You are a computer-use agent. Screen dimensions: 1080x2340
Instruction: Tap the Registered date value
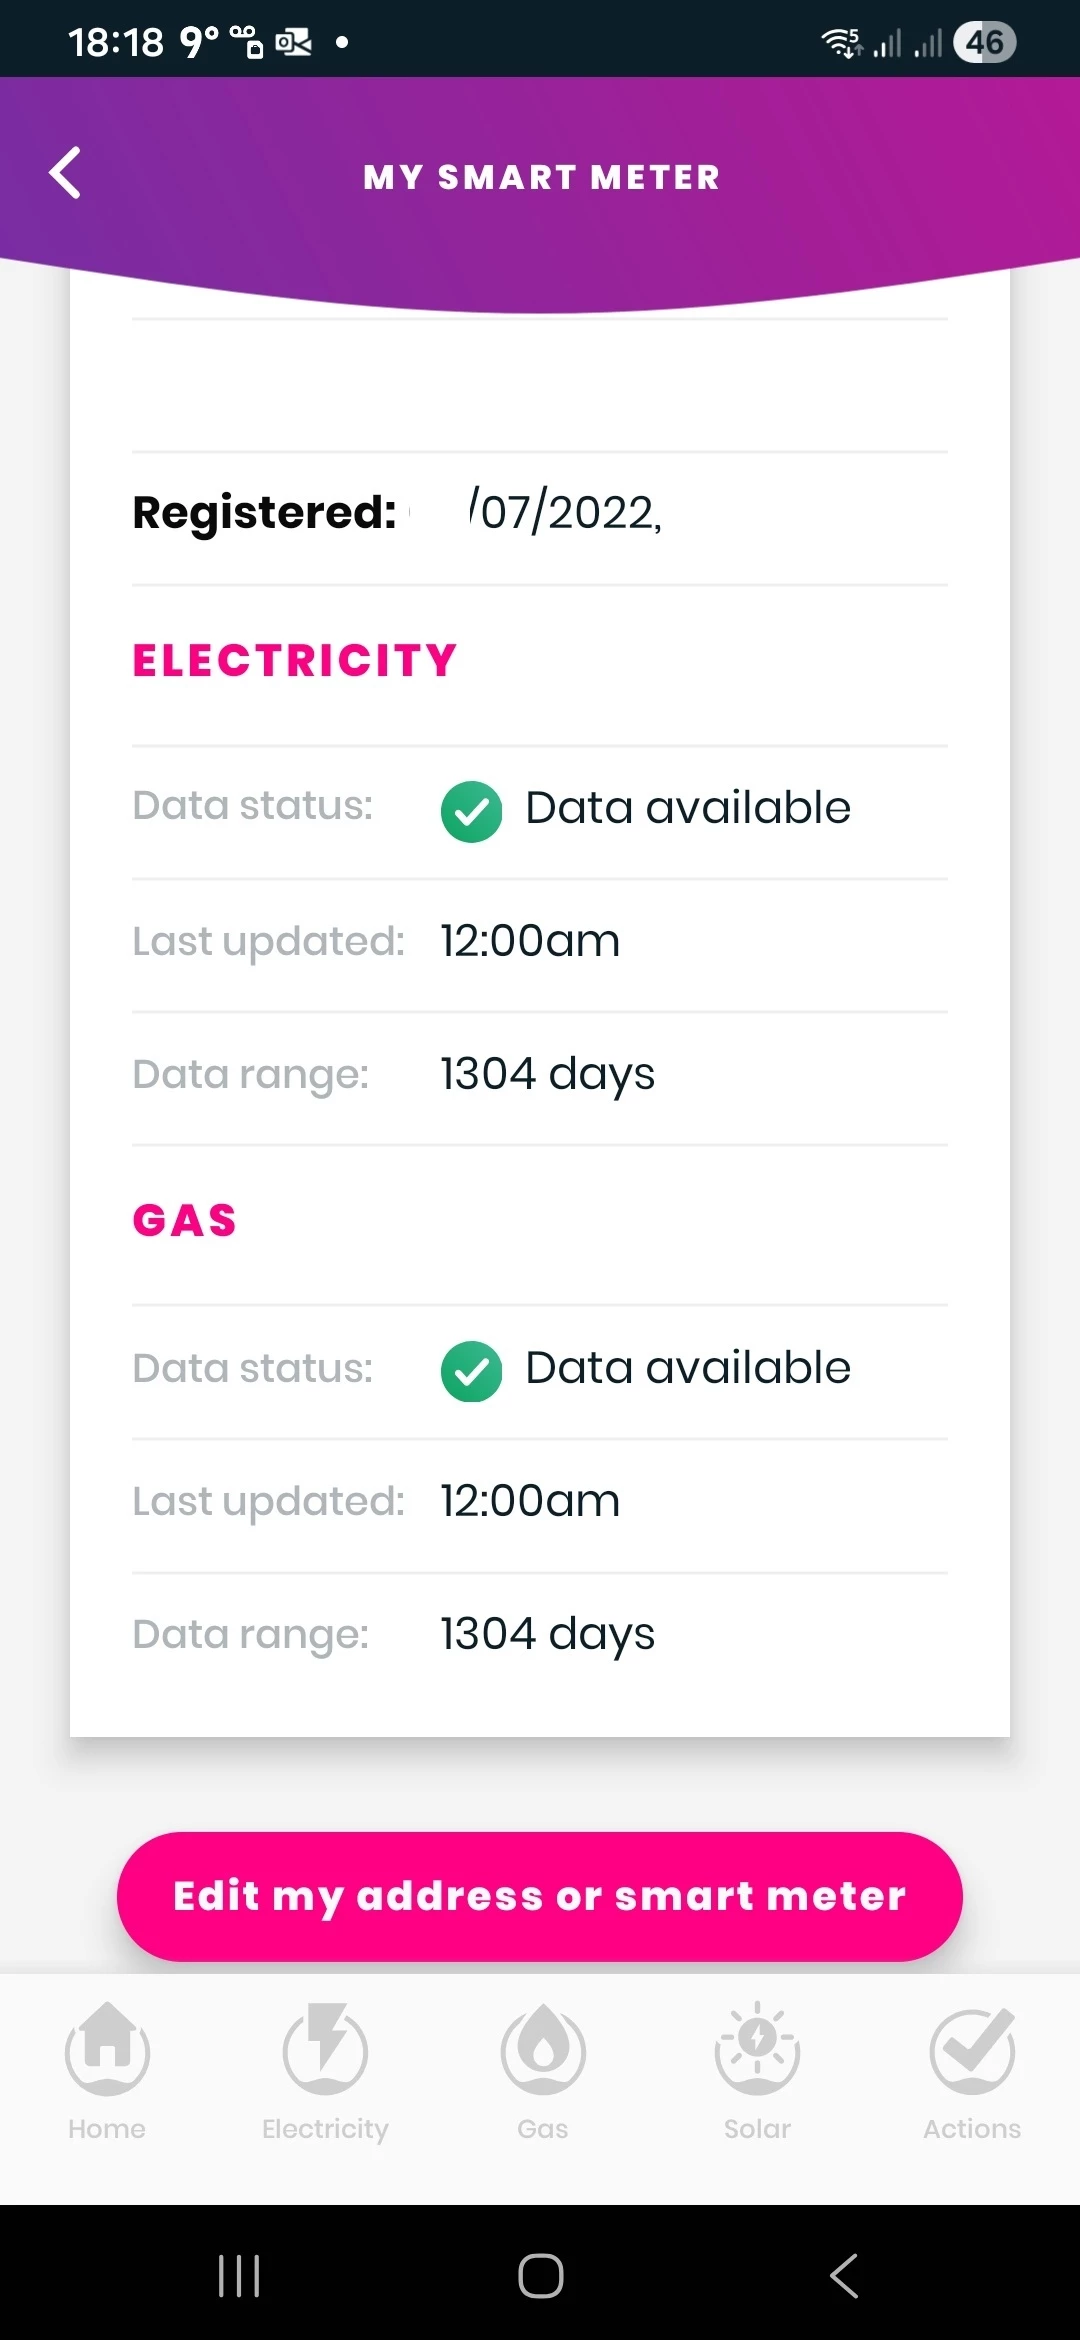(x=566, y=512)
